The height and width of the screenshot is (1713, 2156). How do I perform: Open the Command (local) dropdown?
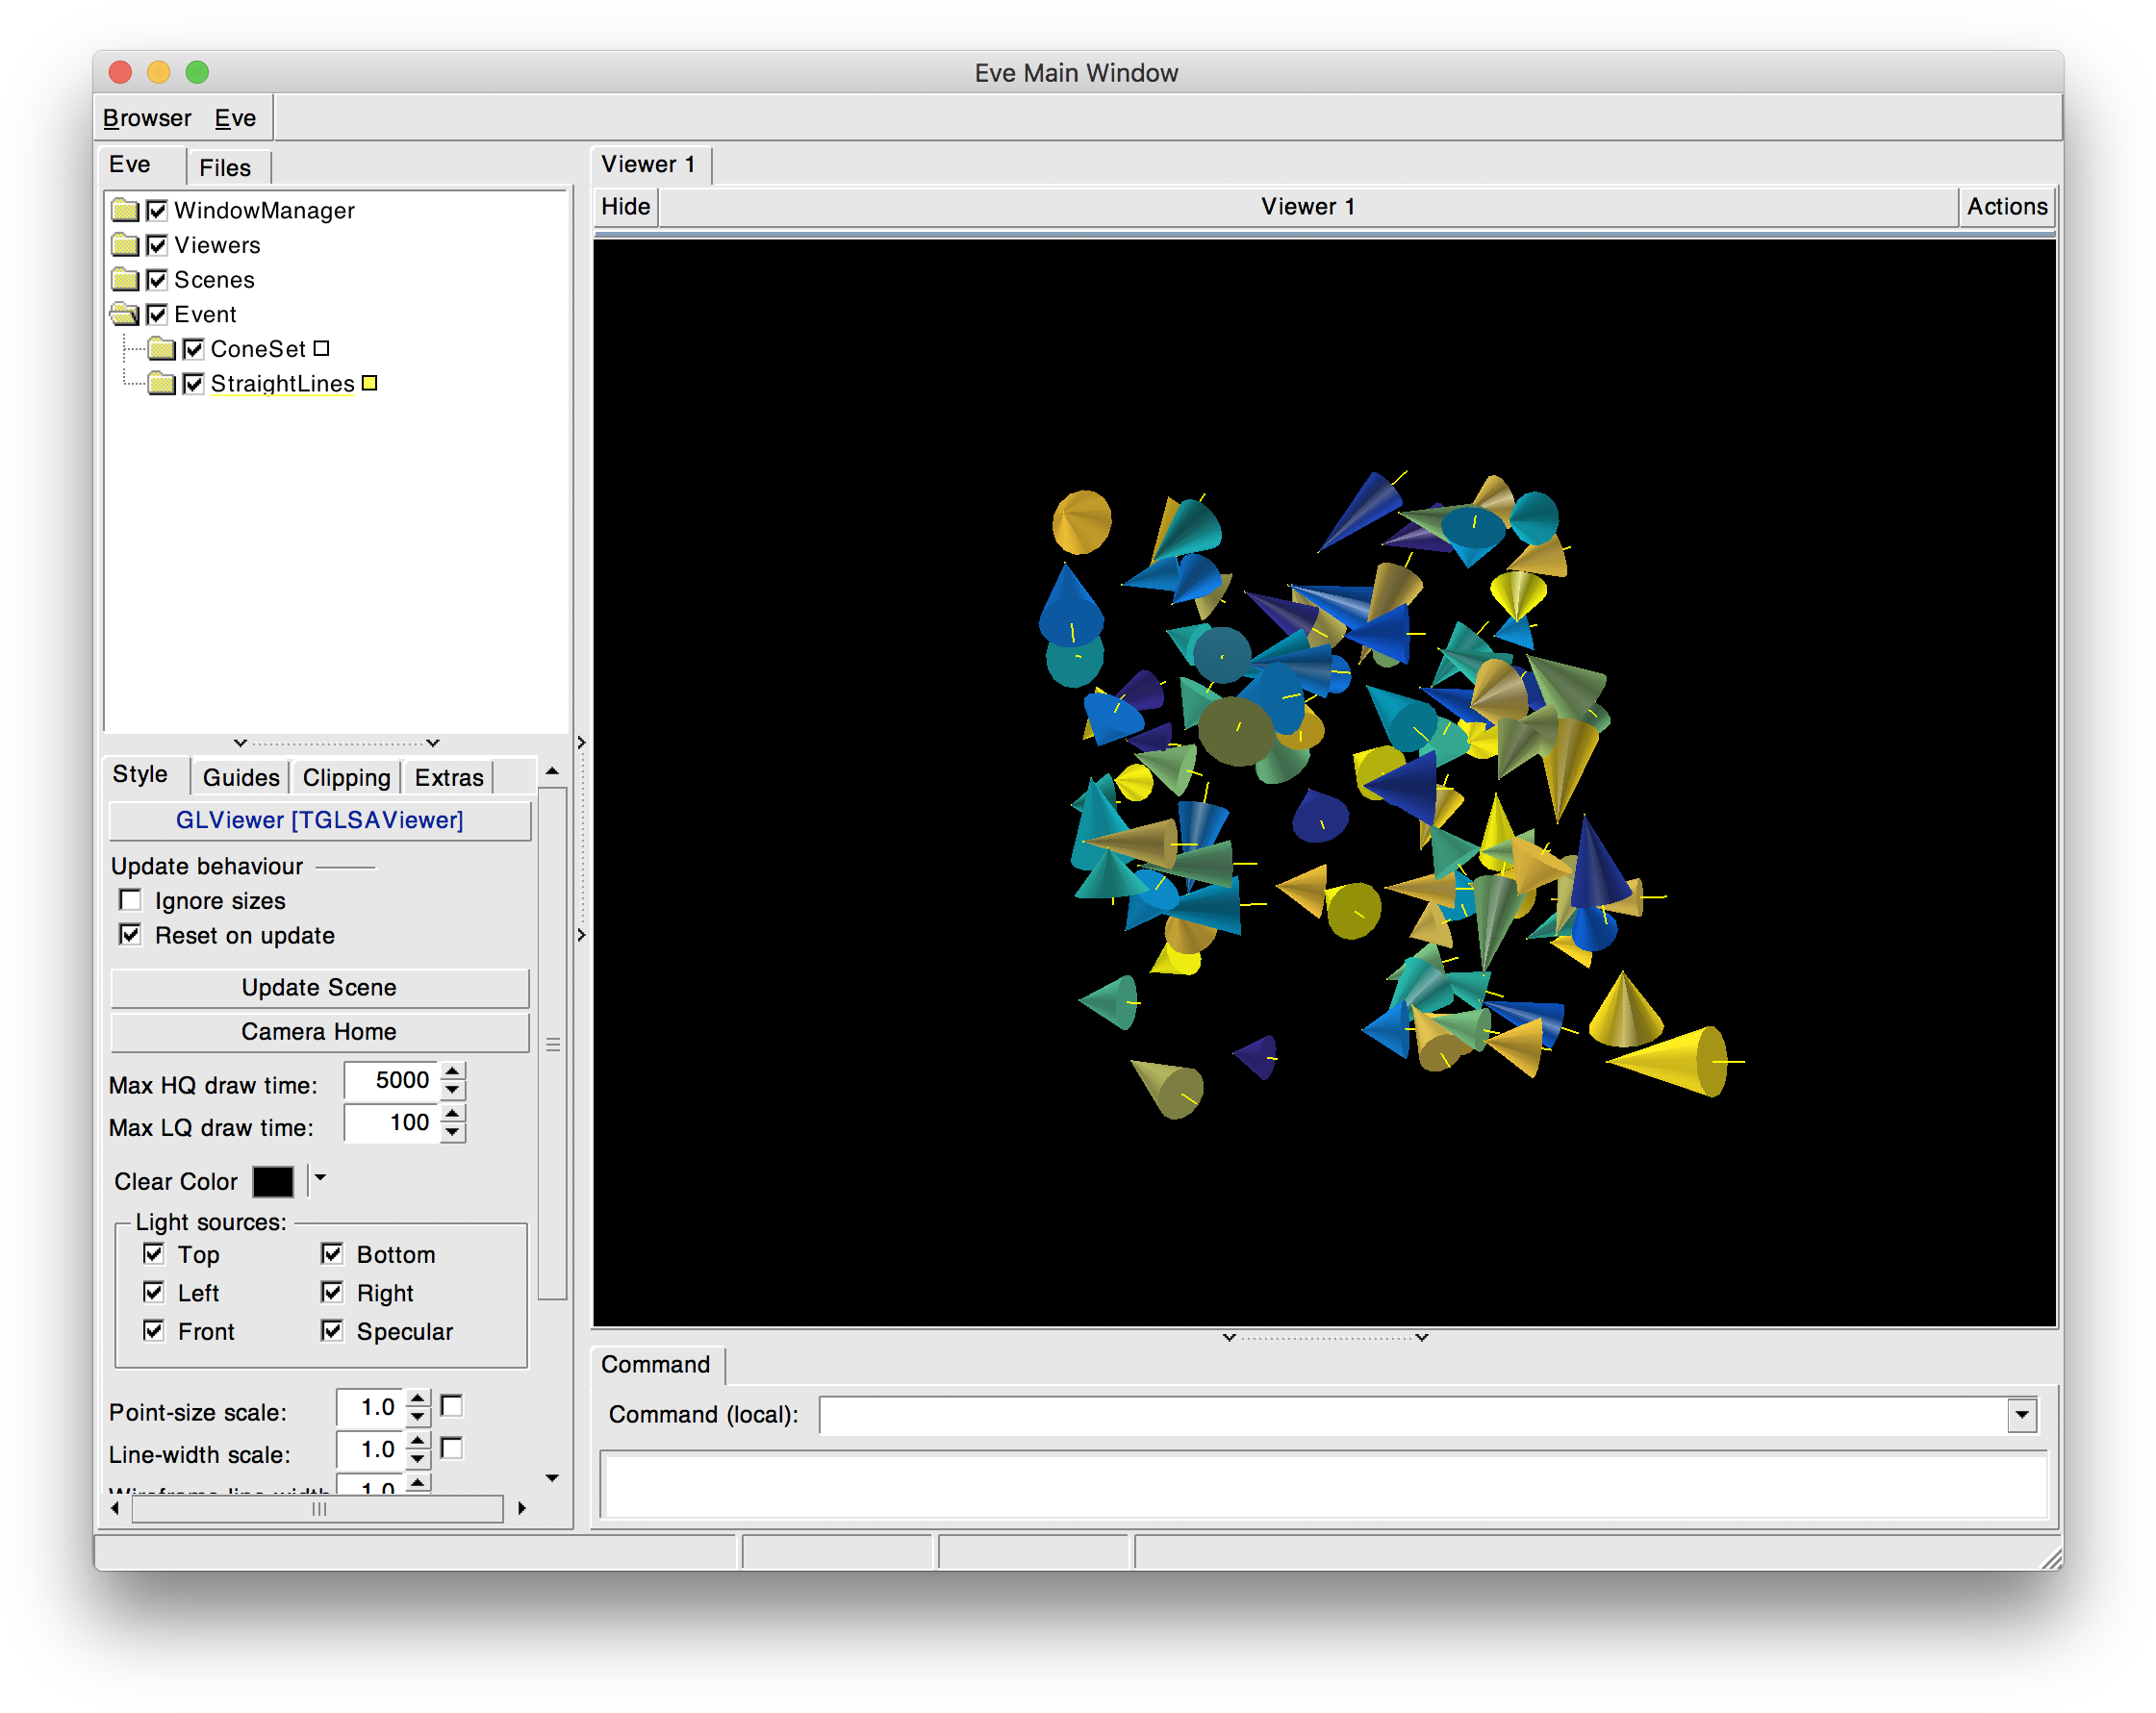tap(2023, 1414)
